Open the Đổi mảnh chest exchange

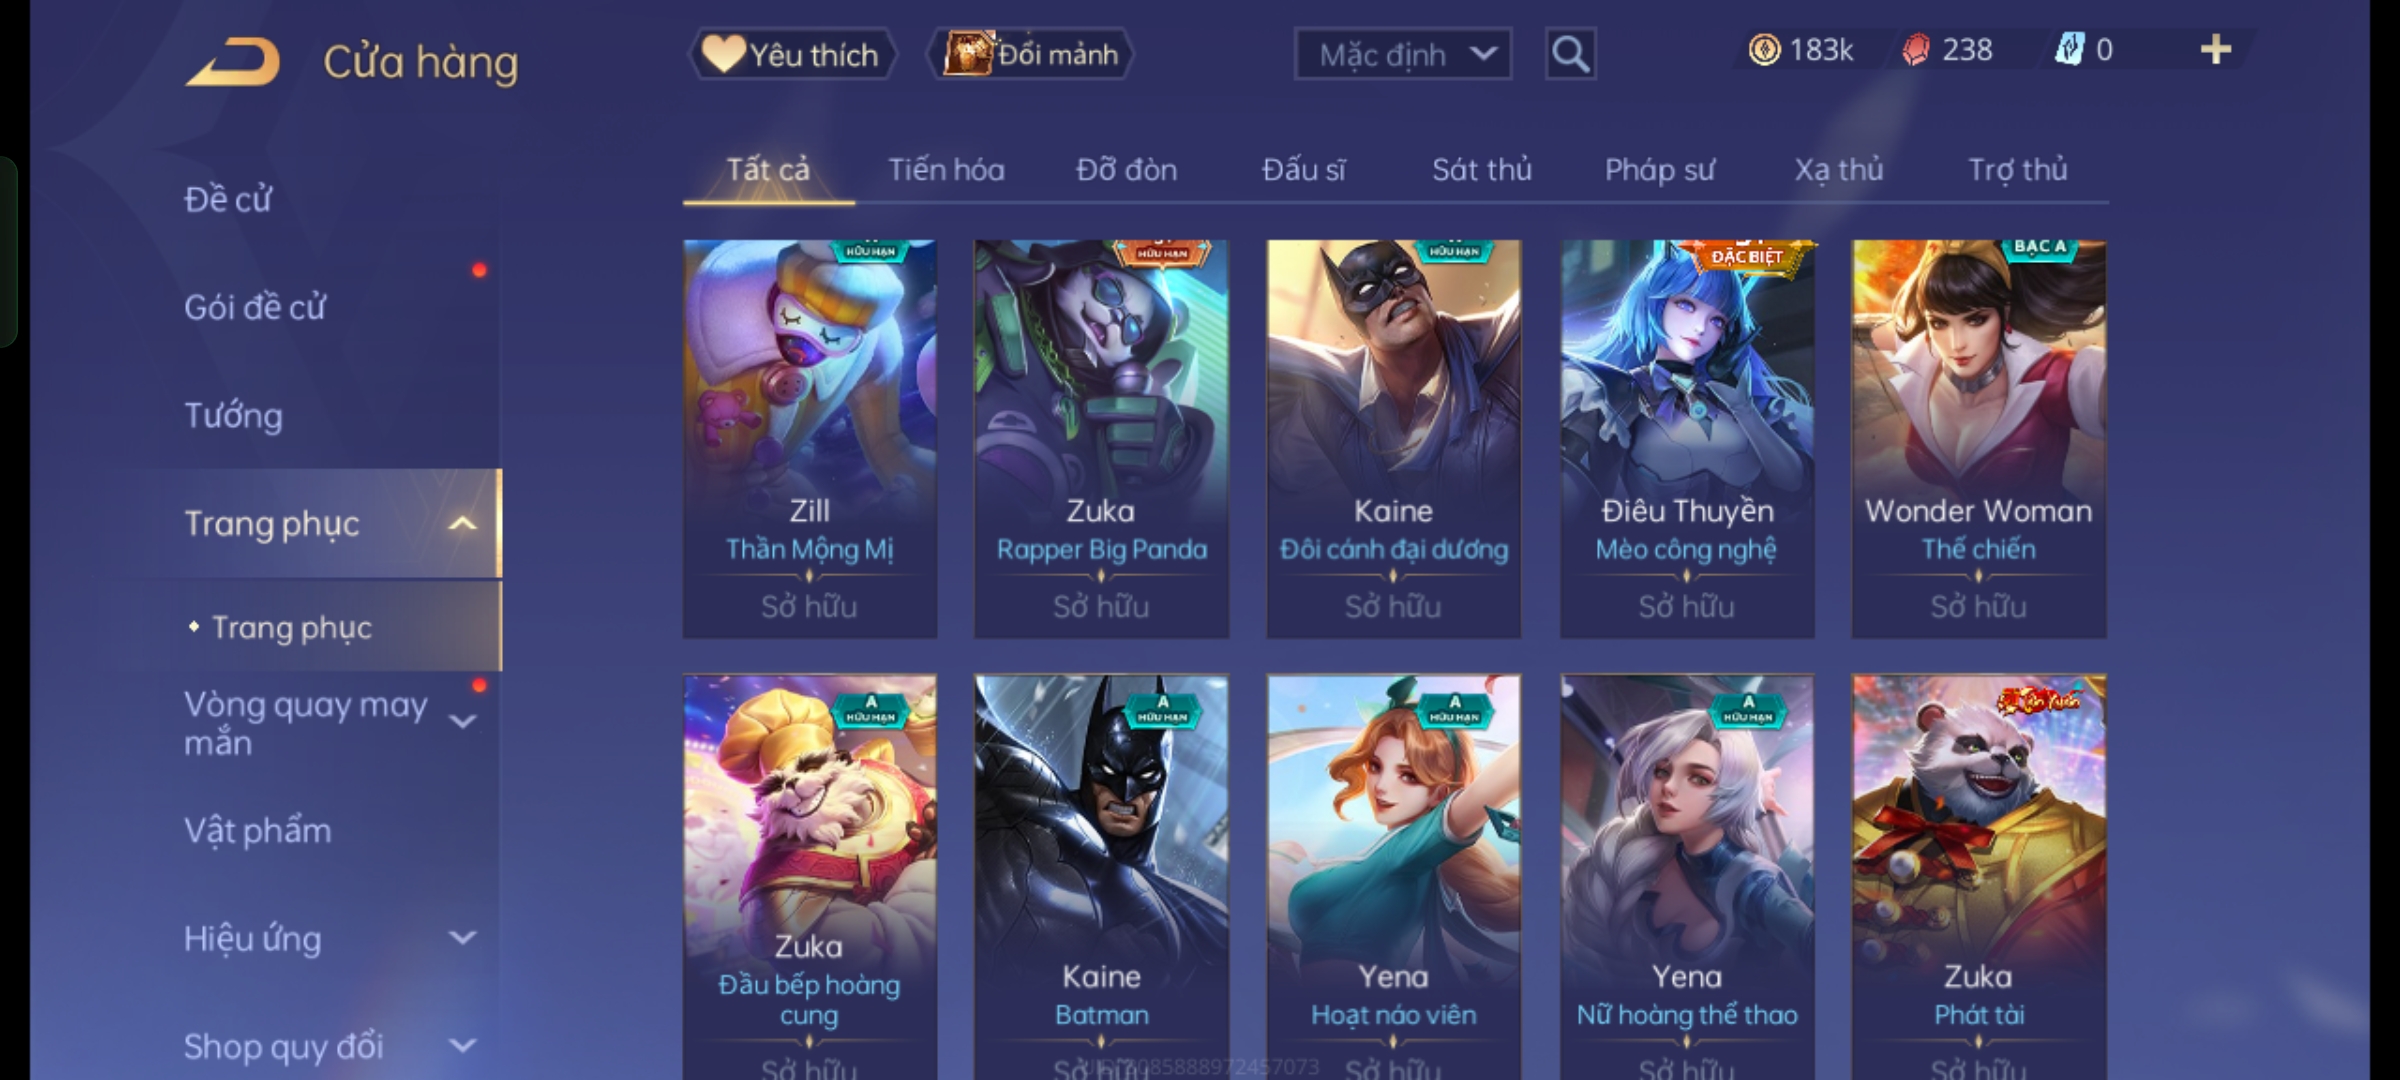(1031, 54)
